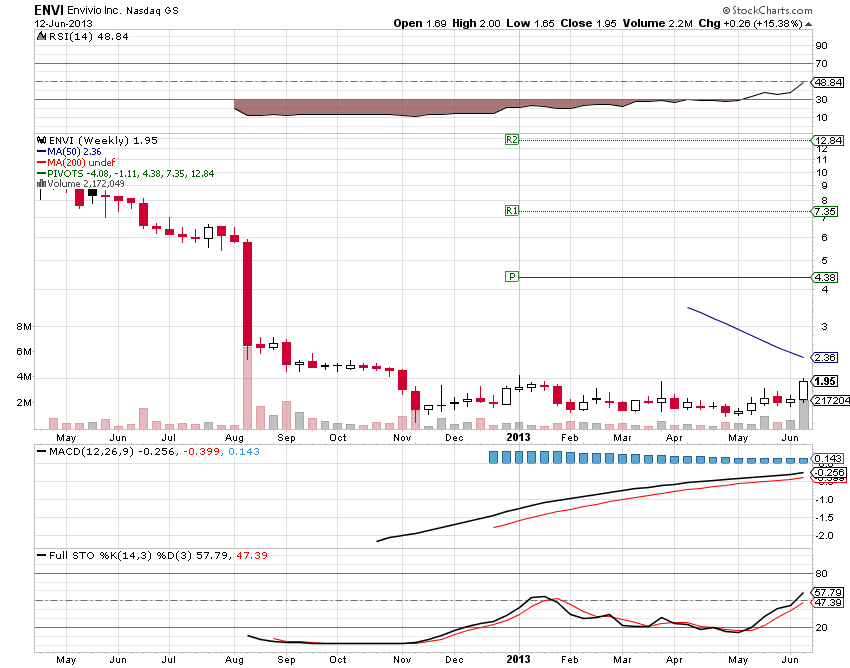The height and width of the screenshot is (668, 850).
Task: Click the RSI 30 oversold level label
Action: point(821,99)
